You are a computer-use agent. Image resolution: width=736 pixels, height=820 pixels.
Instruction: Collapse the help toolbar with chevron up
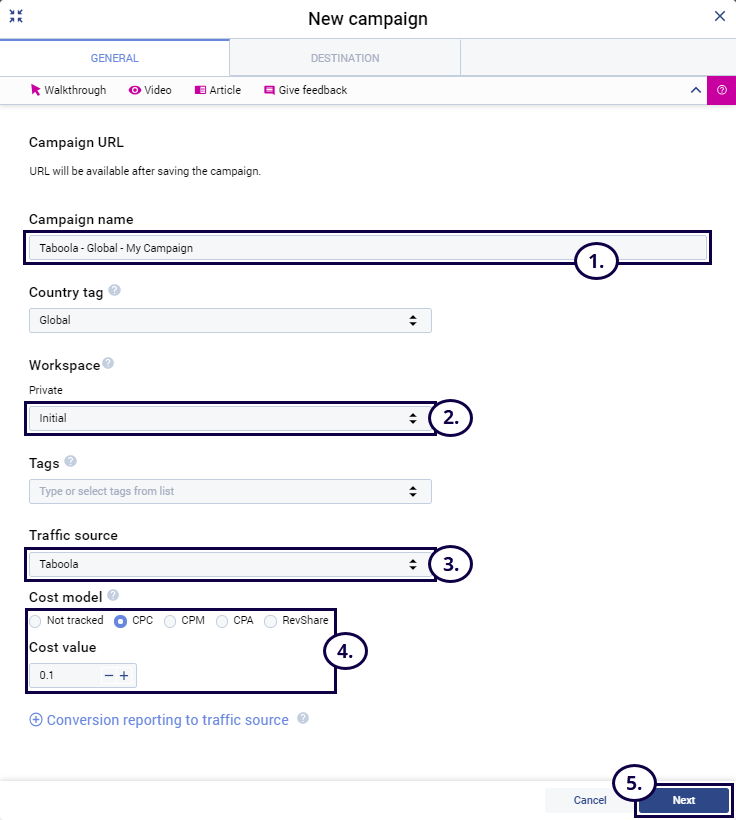pyautogui.click(x=696, y=90)
